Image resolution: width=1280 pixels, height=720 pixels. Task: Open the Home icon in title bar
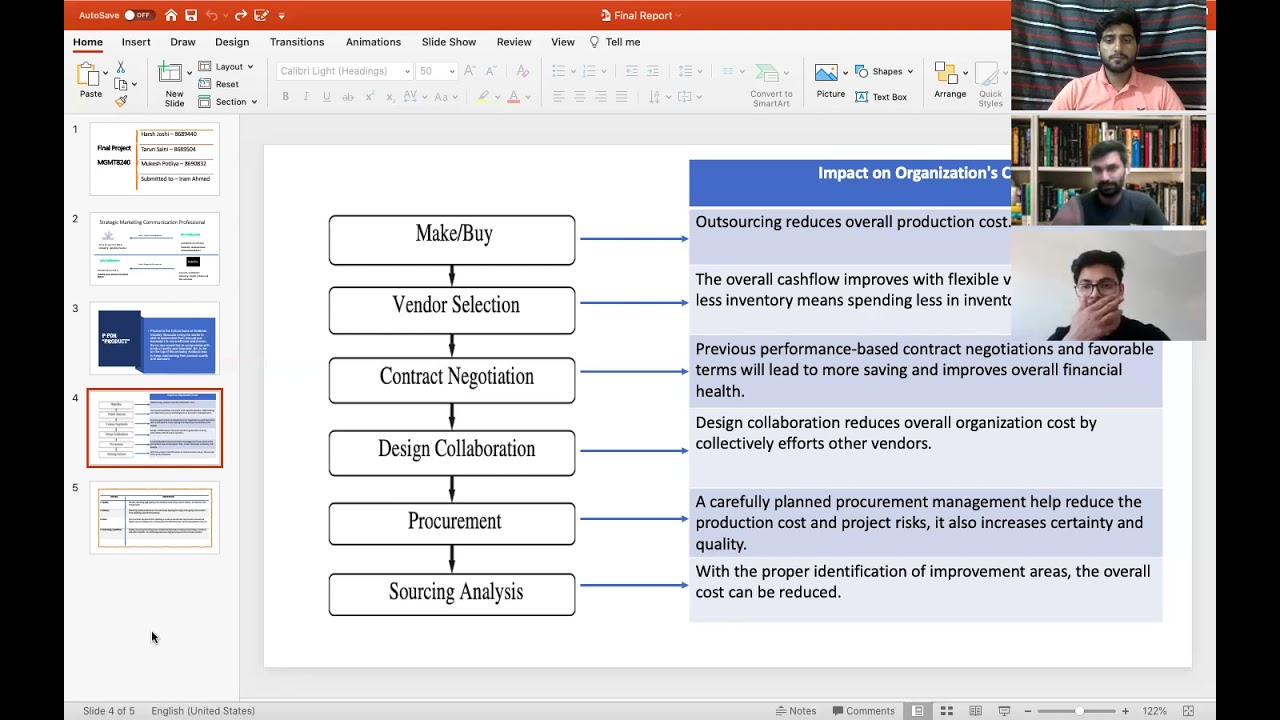[x=171, y=15]
